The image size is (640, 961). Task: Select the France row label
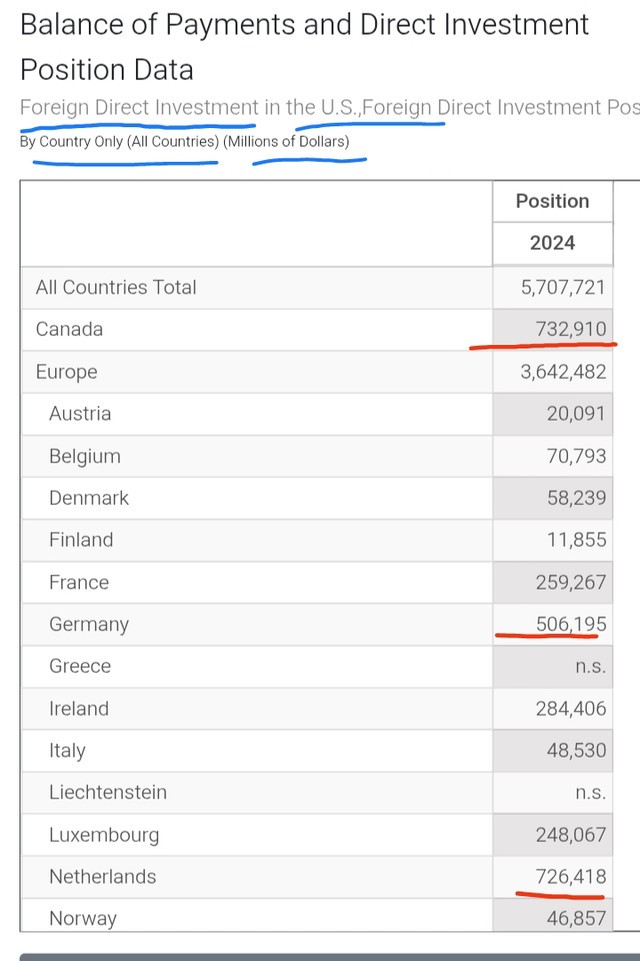(79, 582)
